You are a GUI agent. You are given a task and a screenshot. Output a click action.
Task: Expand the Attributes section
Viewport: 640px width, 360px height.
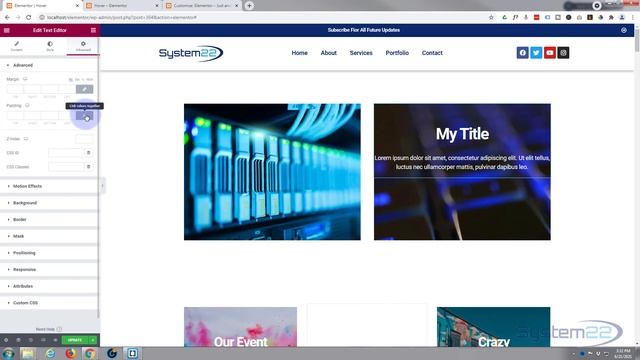tap(49, 287)
